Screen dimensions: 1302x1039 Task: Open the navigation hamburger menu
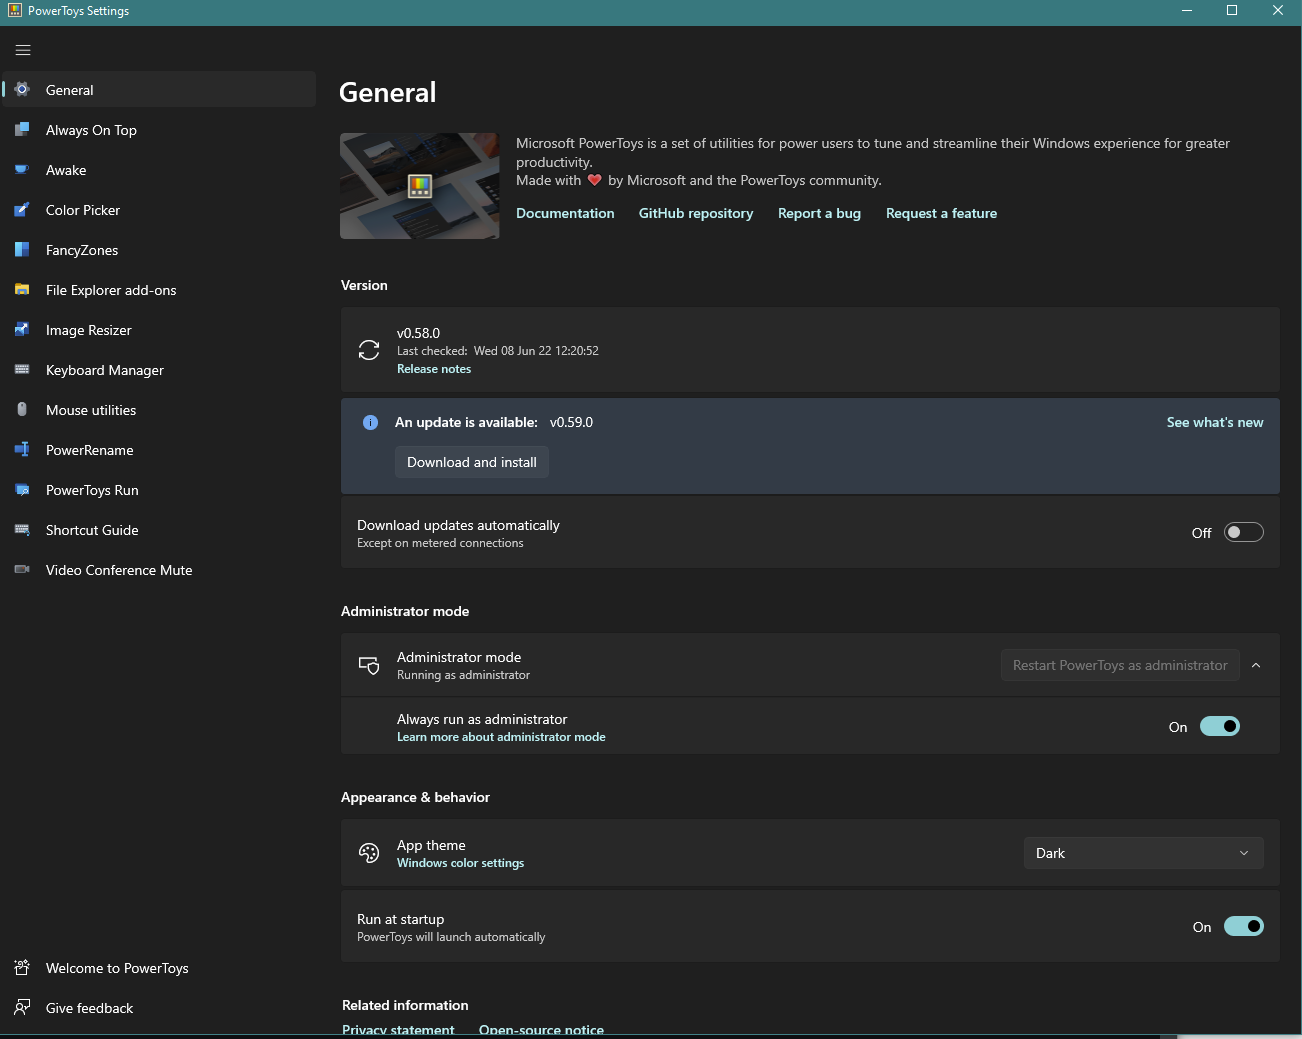point(23,49)
